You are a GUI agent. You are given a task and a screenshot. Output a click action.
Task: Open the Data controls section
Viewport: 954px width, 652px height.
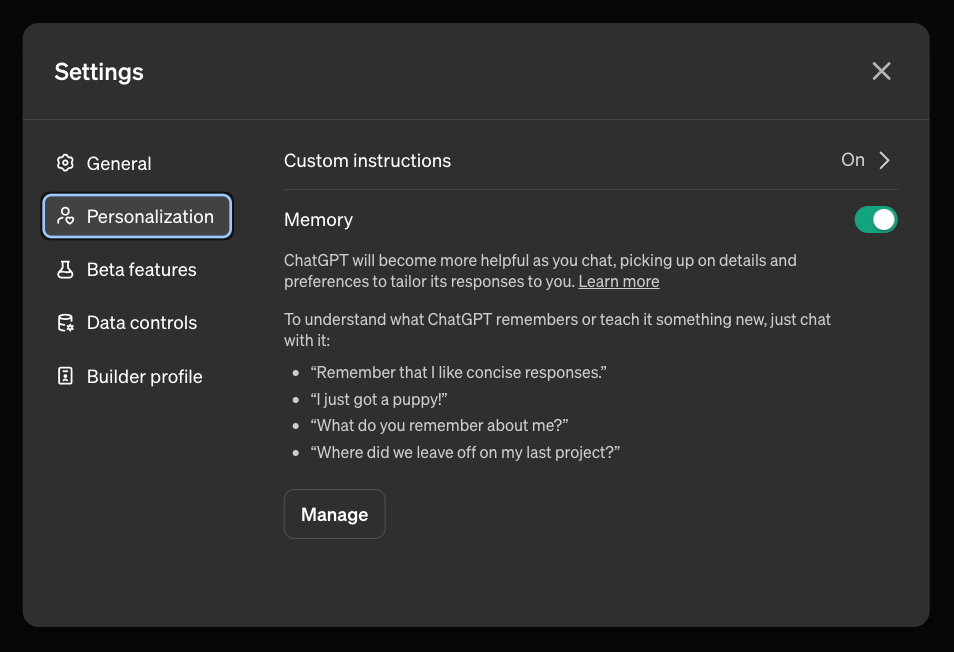[x=141, y=323]
